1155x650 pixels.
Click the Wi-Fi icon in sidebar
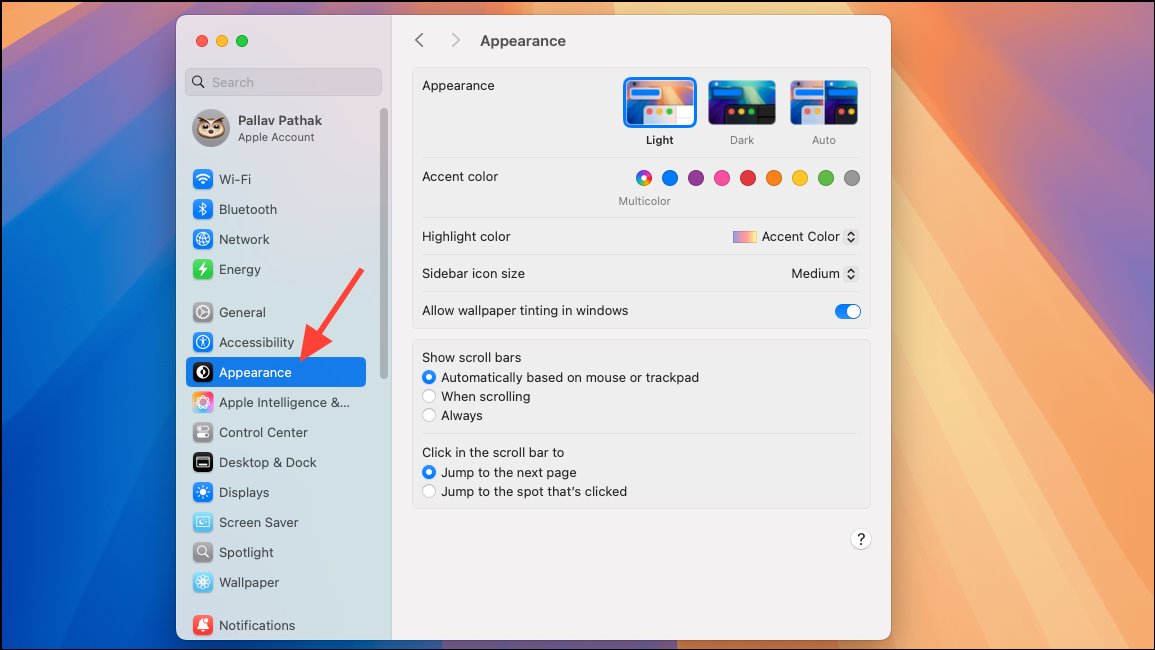click(x=203, y=179)
